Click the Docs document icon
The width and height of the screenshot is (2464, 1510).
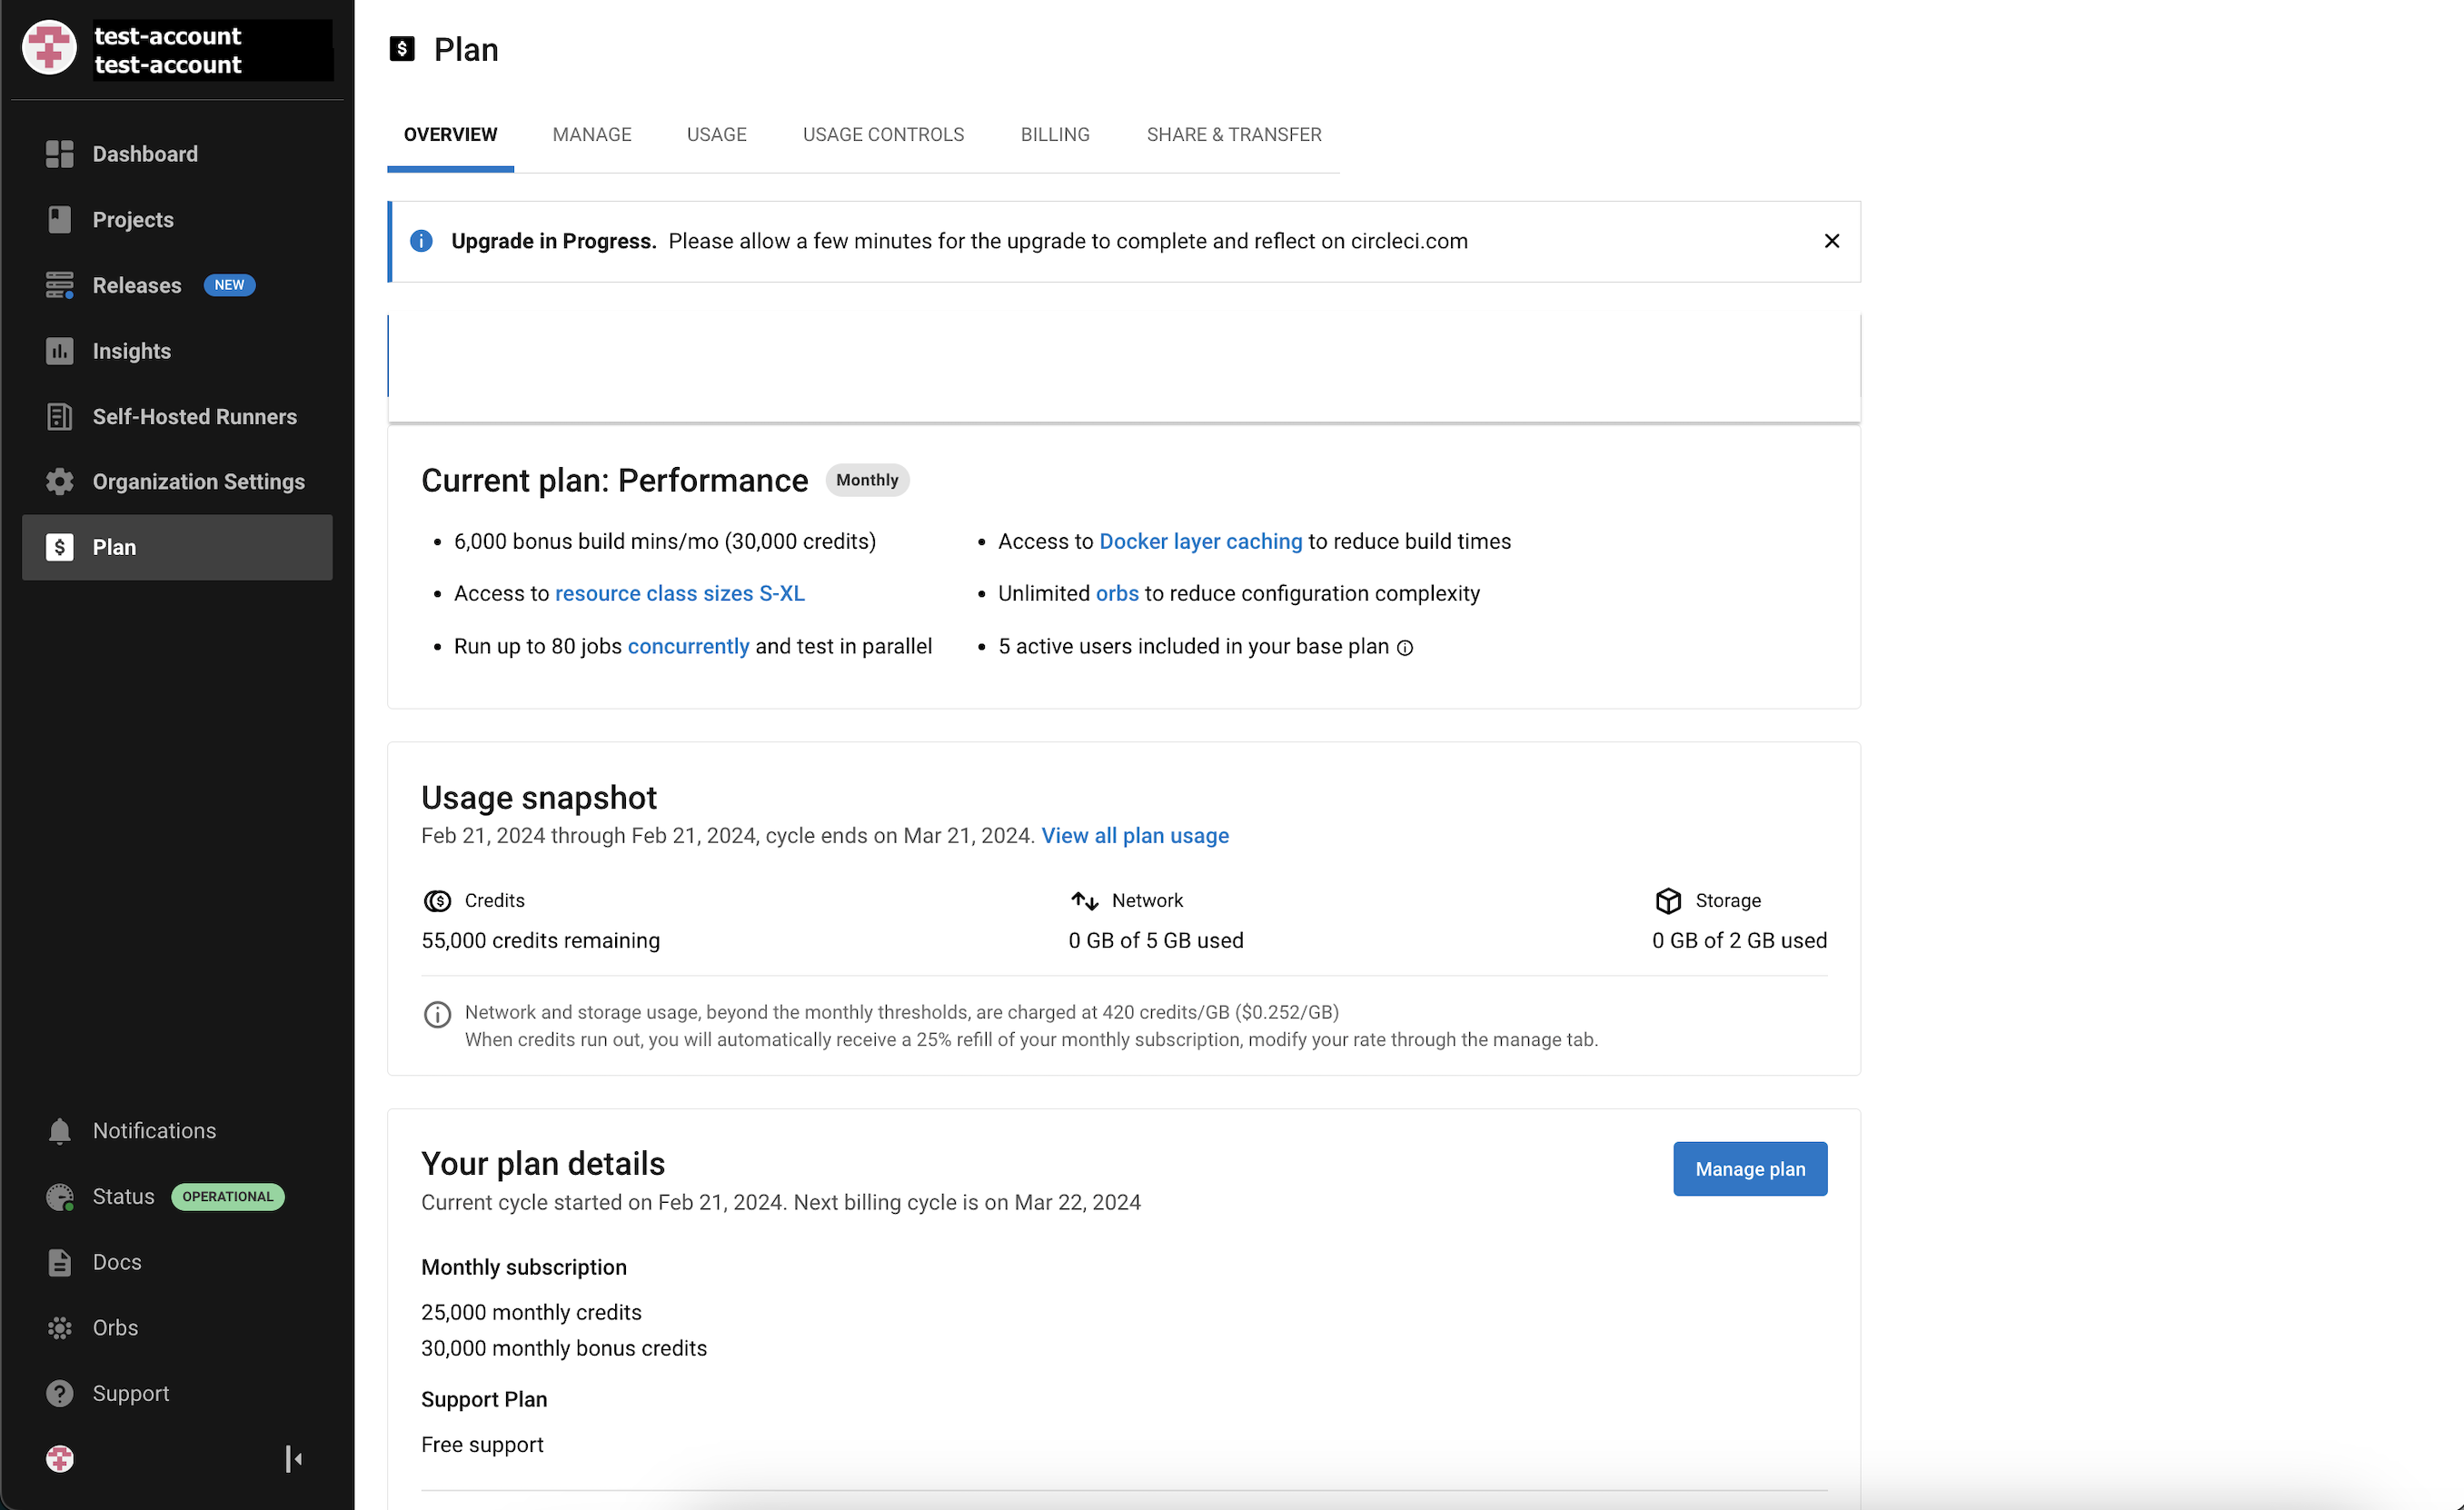point(59,1262)
